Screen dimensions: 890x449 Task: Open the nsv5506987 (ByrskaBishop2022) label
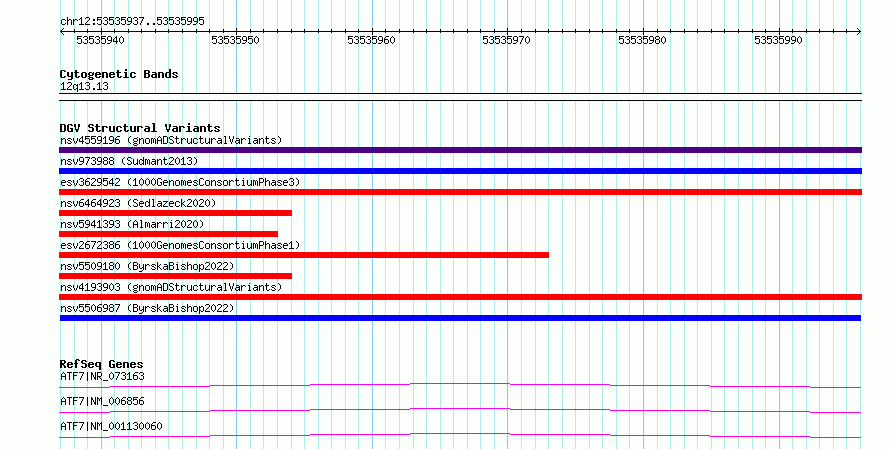[147, 308]
